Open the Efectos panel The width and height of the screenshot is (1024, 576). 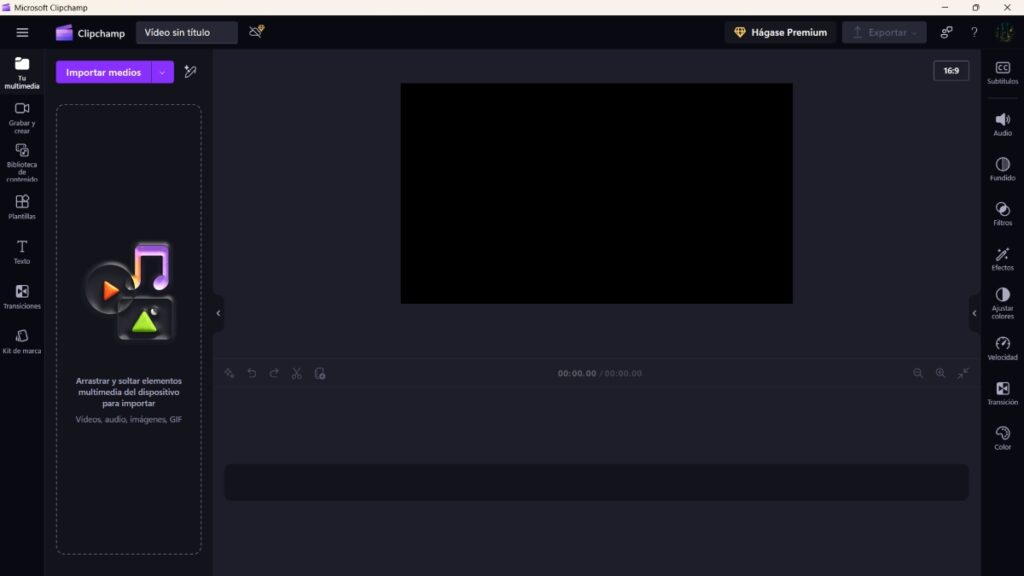(x=1001, y=260)
